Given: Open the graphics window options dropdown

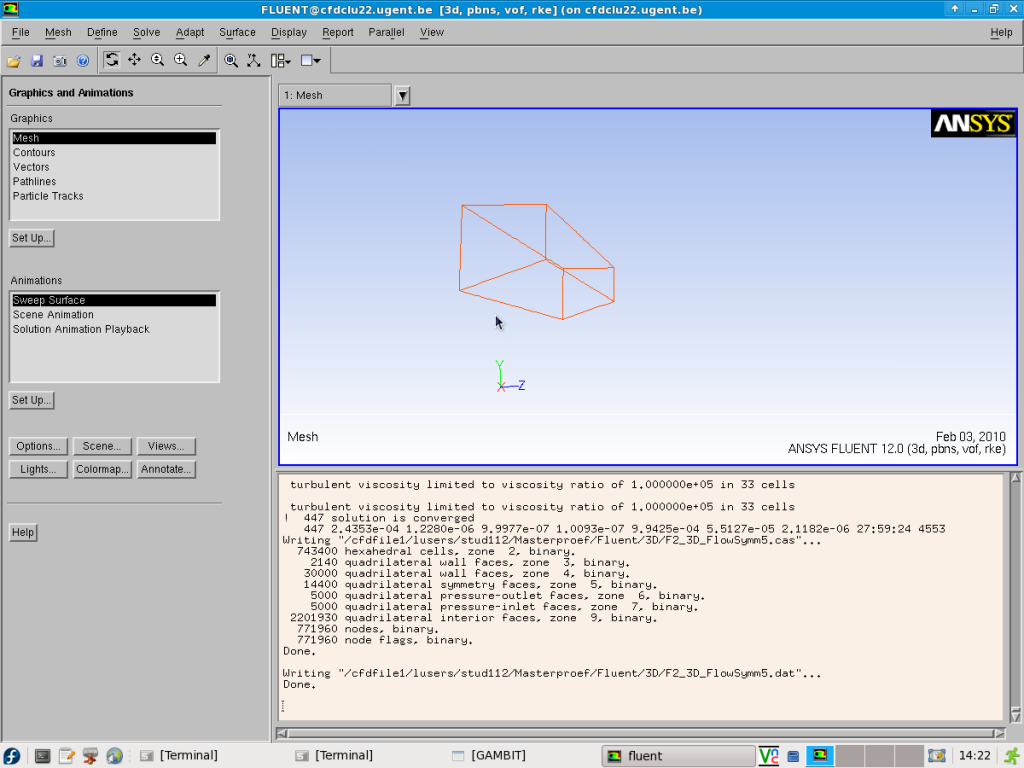Looking at the screenshot, I should (x=310, y=61).
